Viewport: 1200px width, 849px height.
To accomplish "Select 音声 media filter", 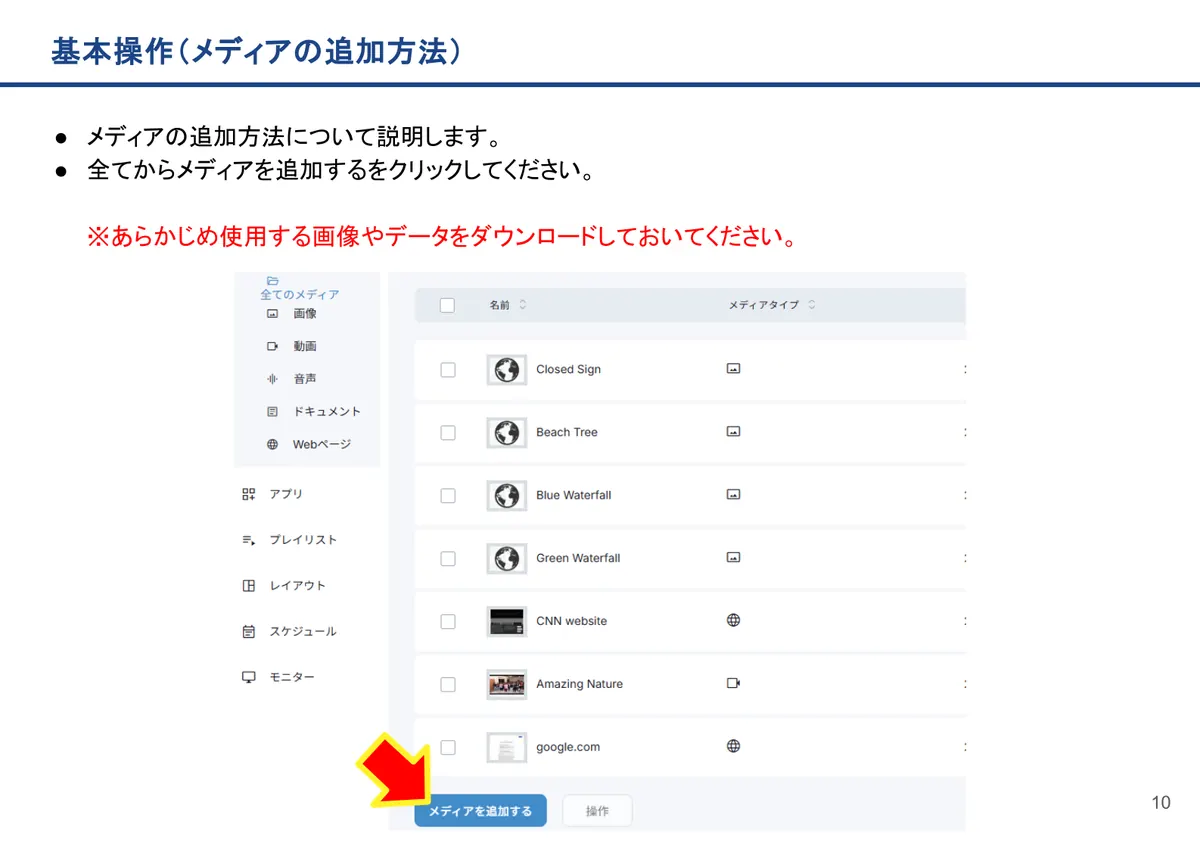I will click(x=305, y=379).
